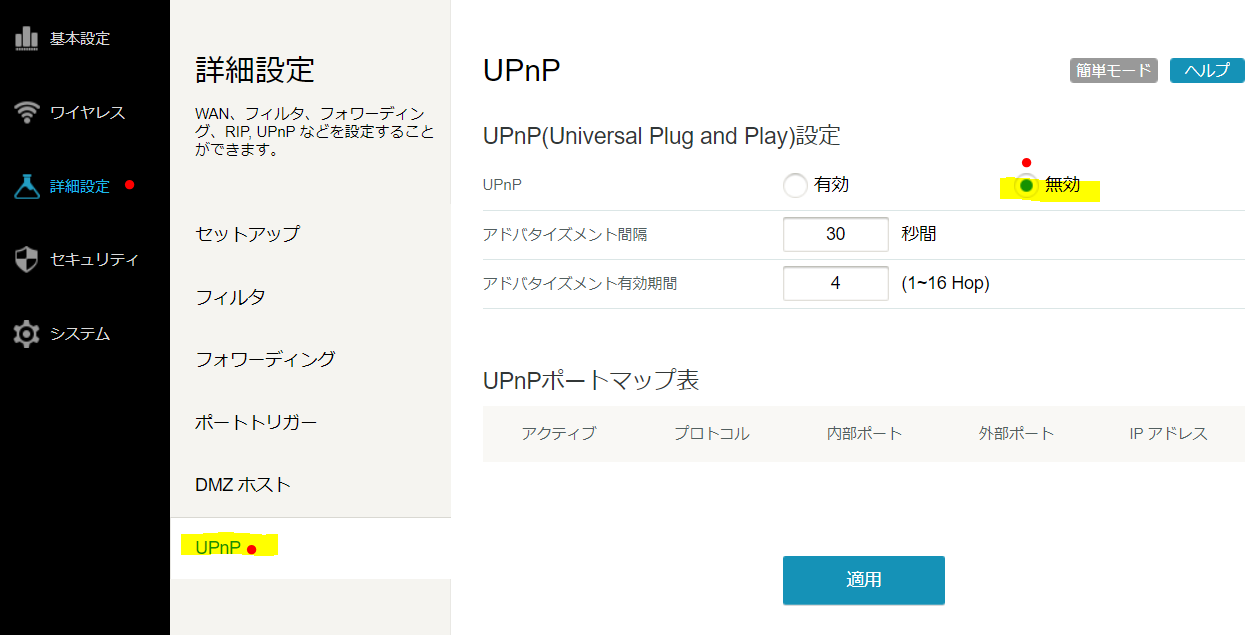Switch to 簡単モード
1246x635 pixels.
(1113, 71)
